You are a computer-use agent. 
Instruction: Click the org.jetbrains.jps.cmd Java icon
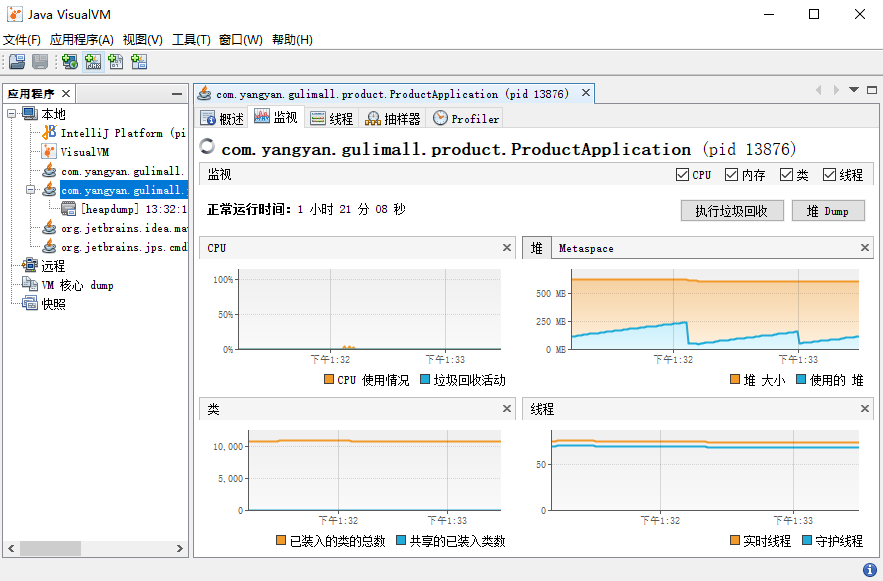click(x=50, y=247)
